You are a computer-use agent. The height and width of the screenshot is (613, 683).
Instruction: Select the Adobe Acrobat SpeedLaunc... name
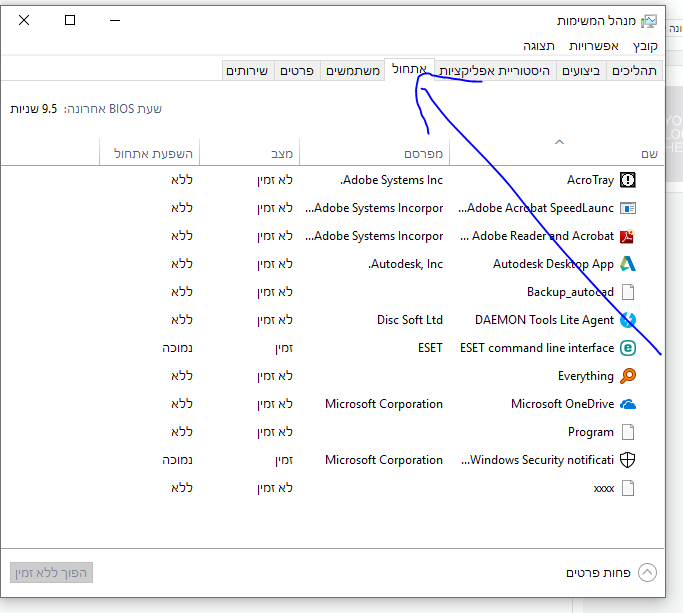pyautogui.click(x=536, y=208)
